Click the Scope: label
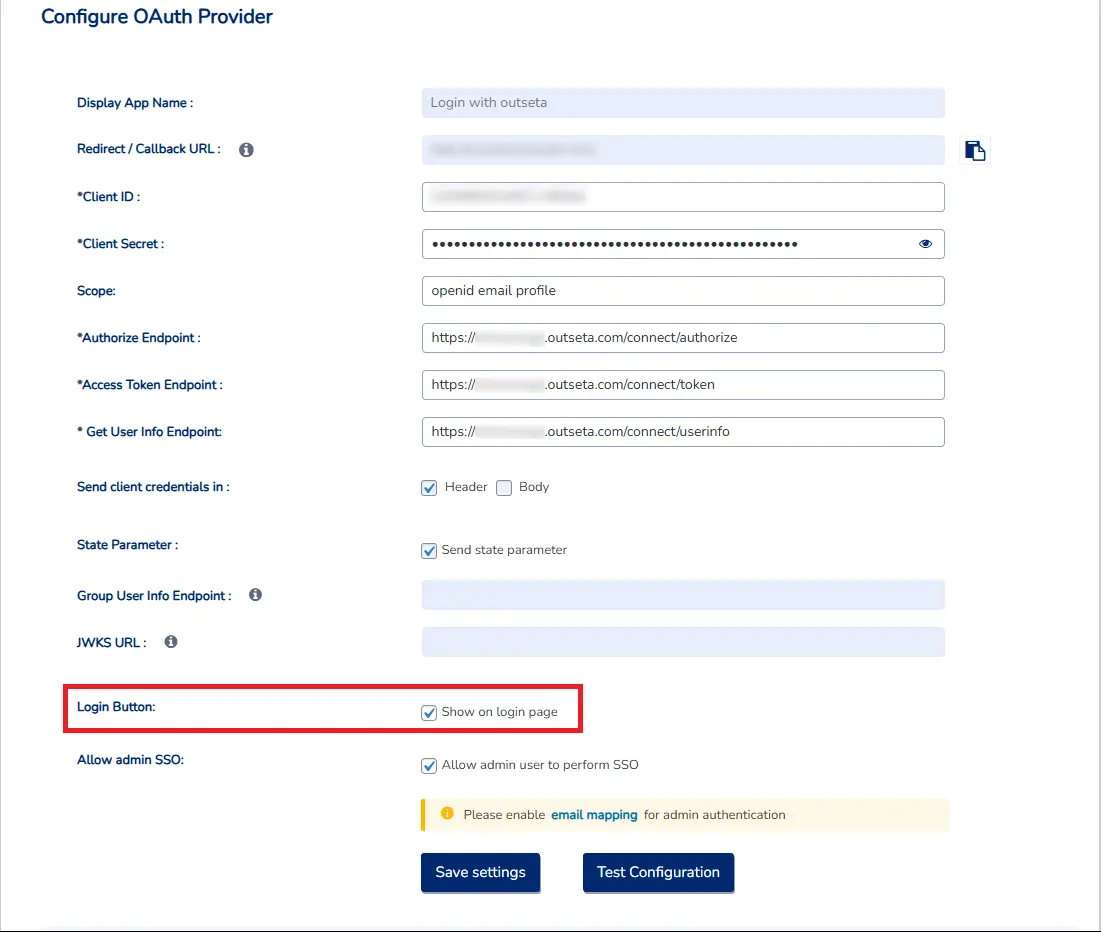Viewport: 1101px width, 932px height. 96,291
